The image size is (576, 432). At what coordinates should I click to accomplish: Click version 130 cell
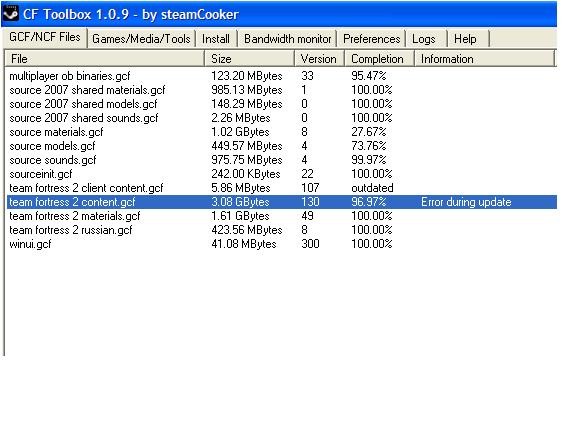[310, 202]
